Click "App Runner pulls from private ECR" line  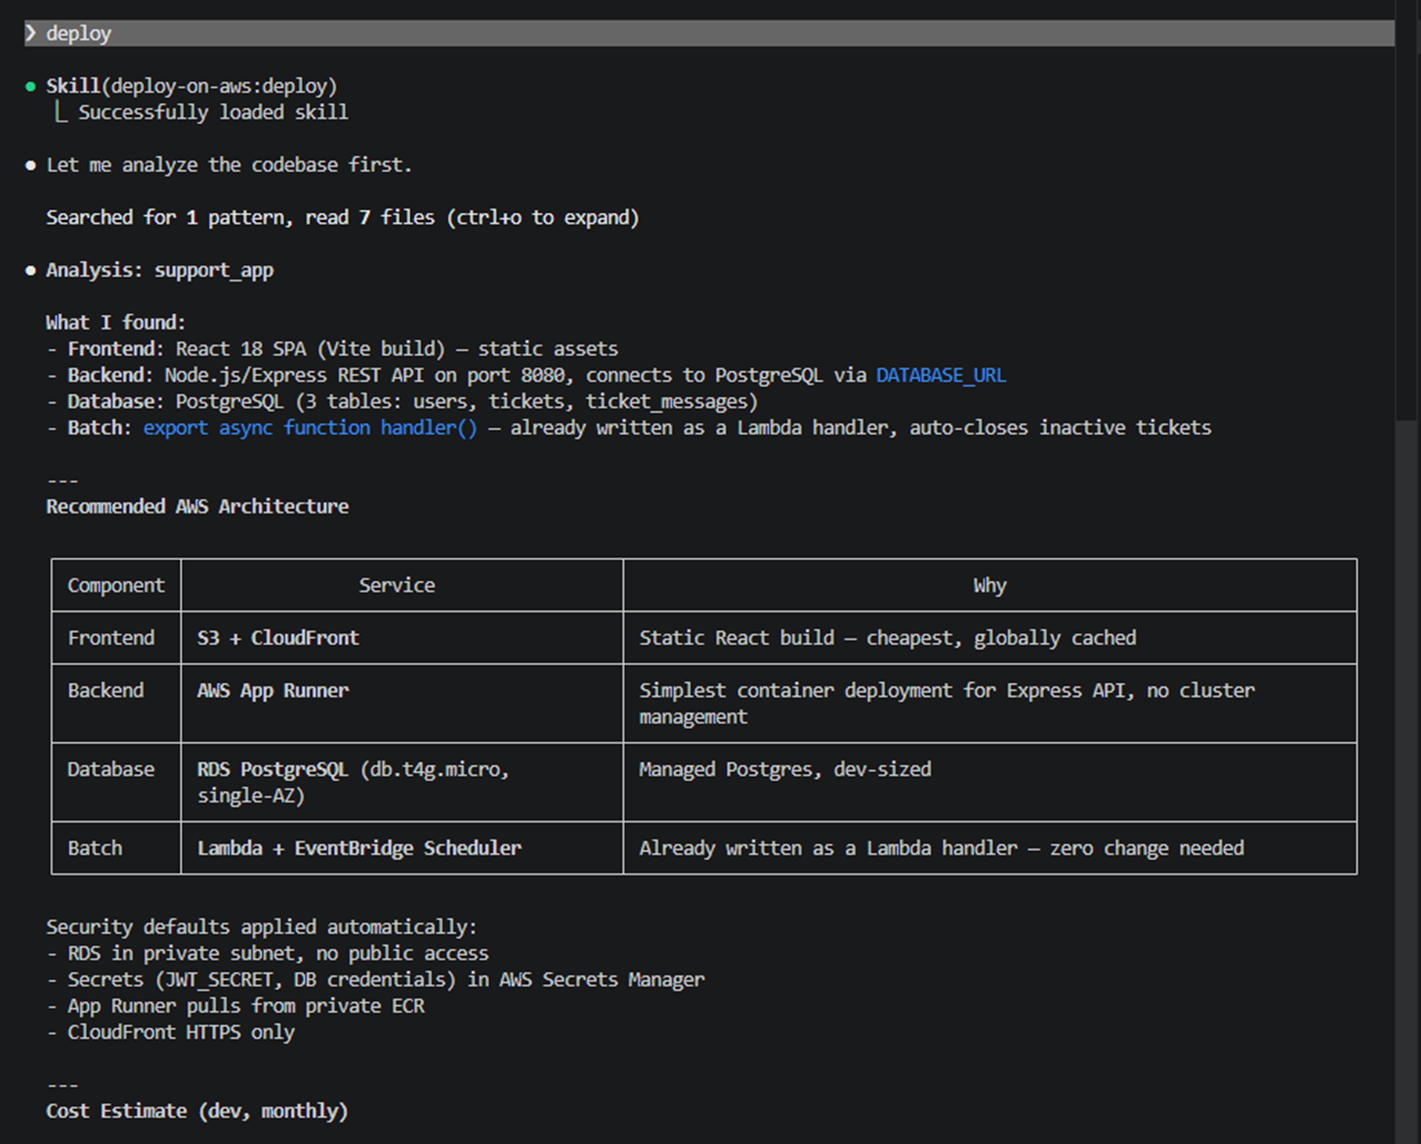[x=235, y=1006]
